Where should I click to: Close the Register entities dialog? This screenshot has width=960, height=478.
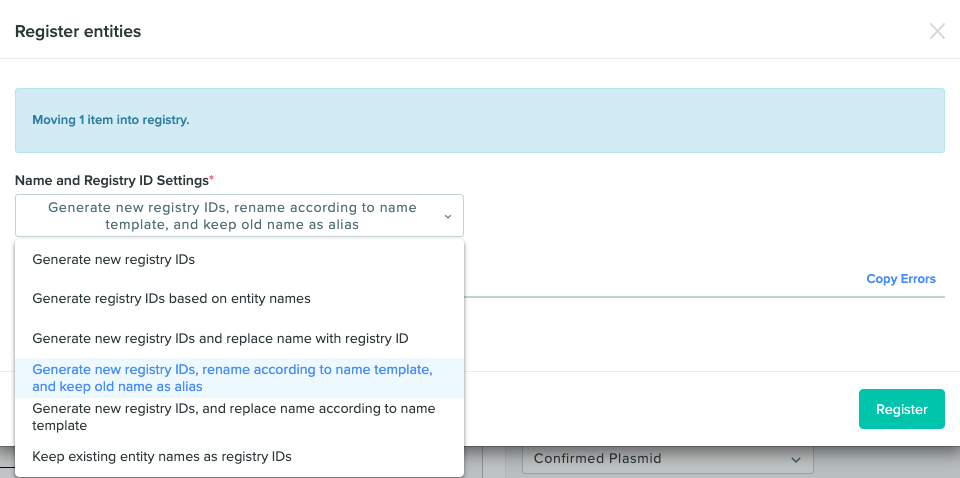937,31
